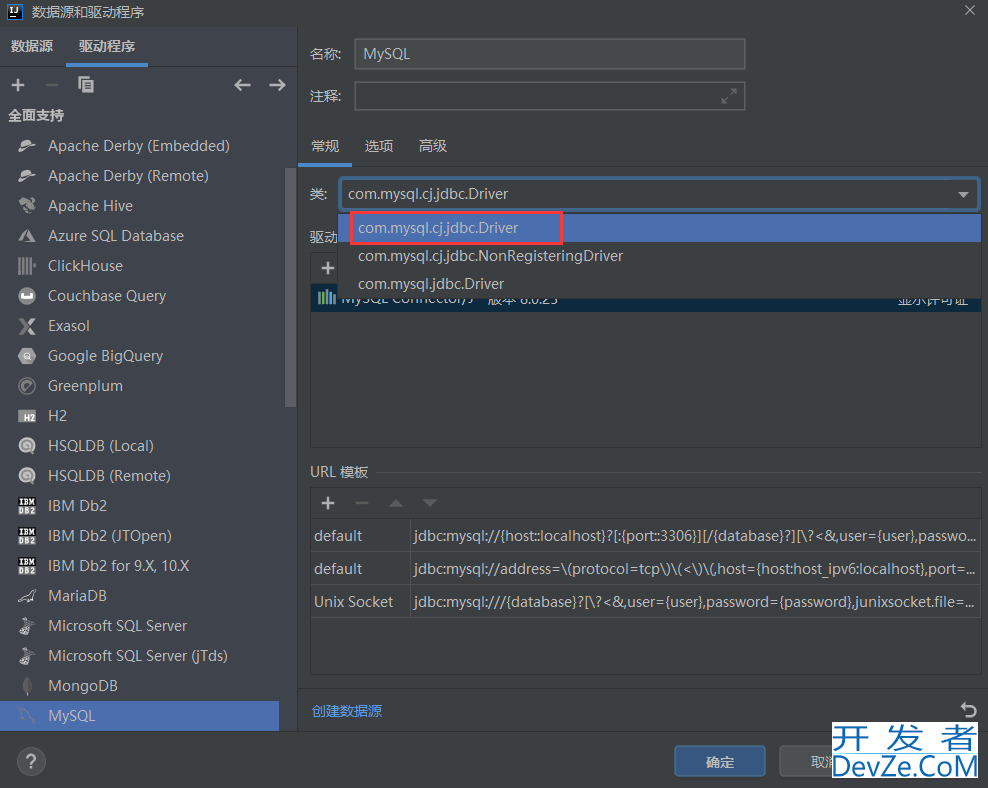This screenshot has width=988, height=788.
Task: Click the MySQL dolphin icon
Action: coord(26,716)
